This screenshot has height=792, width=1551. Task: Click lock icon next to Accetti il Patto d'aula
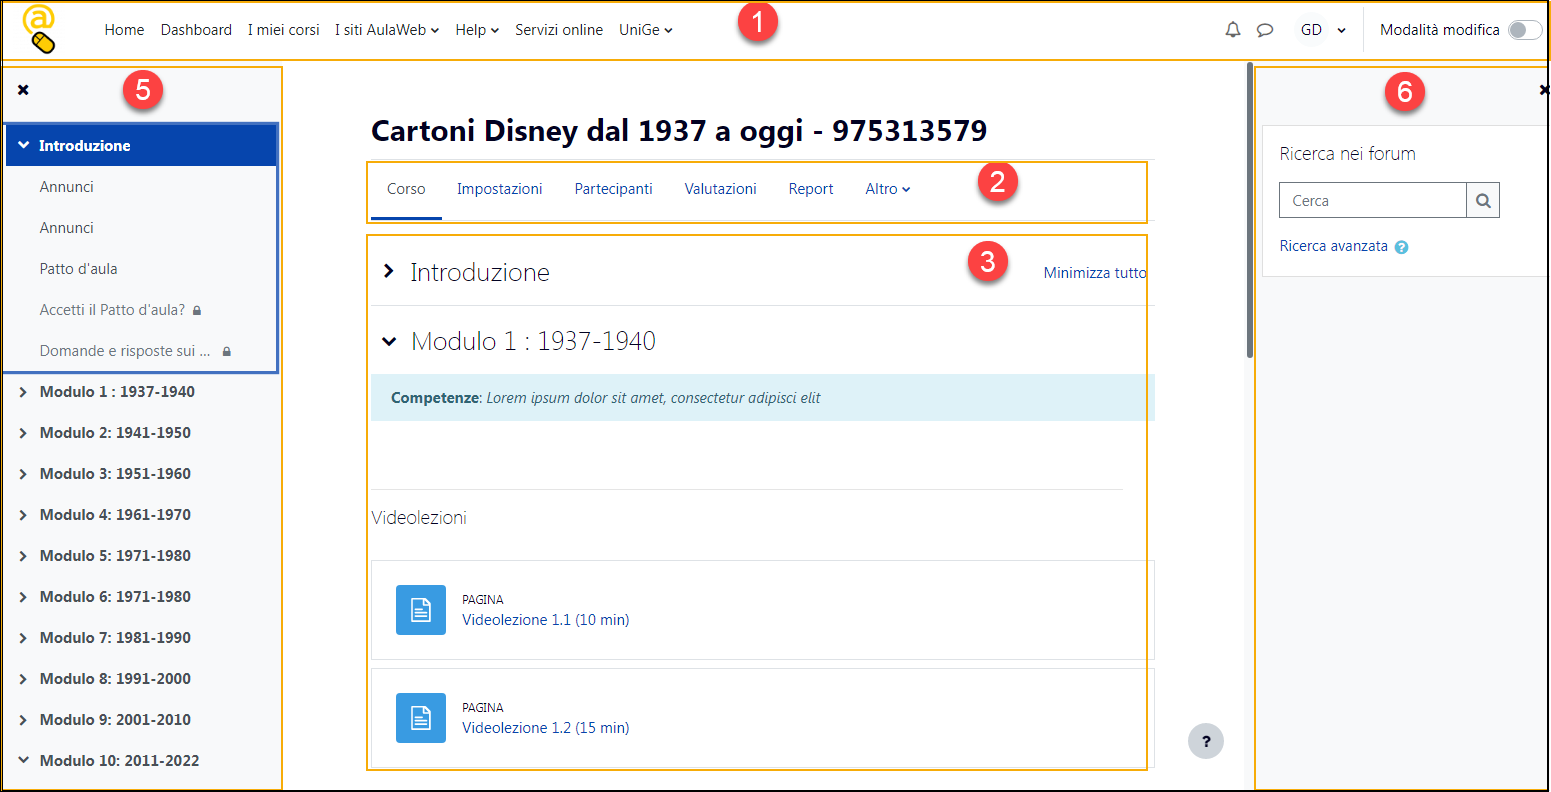tap(197, 311)
